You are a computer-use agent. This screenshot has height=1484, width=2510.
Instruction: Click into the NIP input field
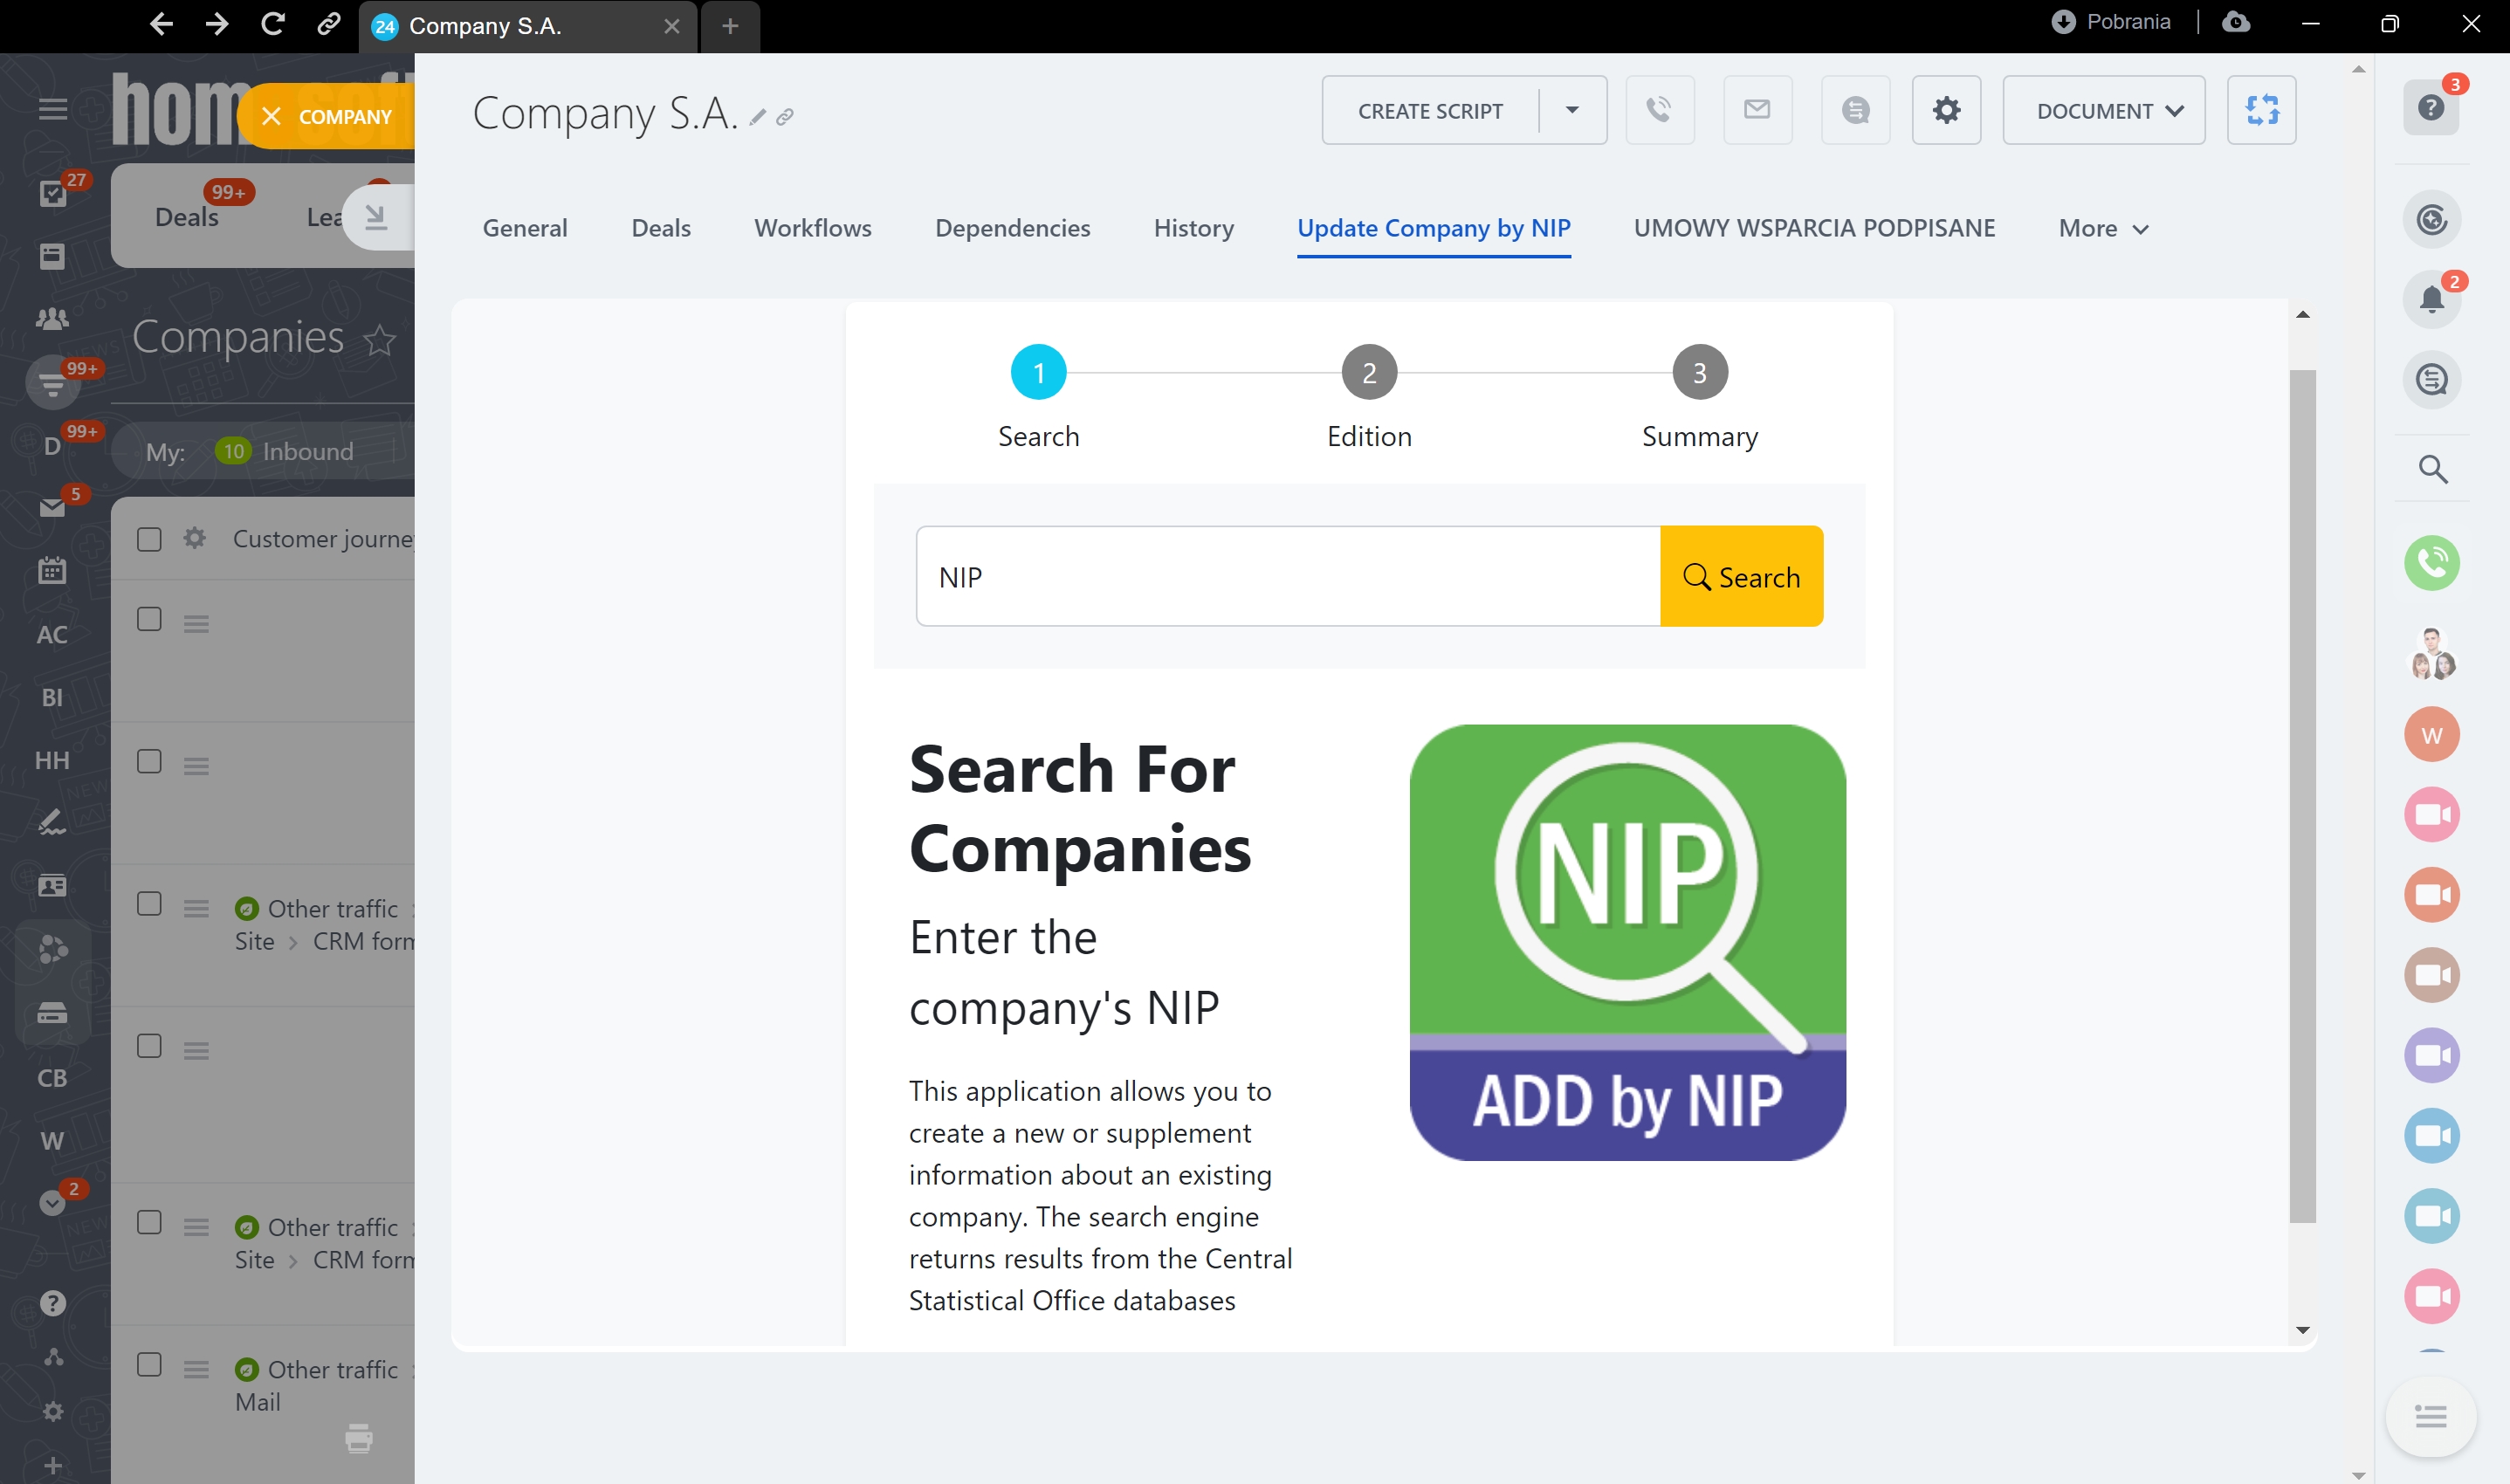[1287, 577]
